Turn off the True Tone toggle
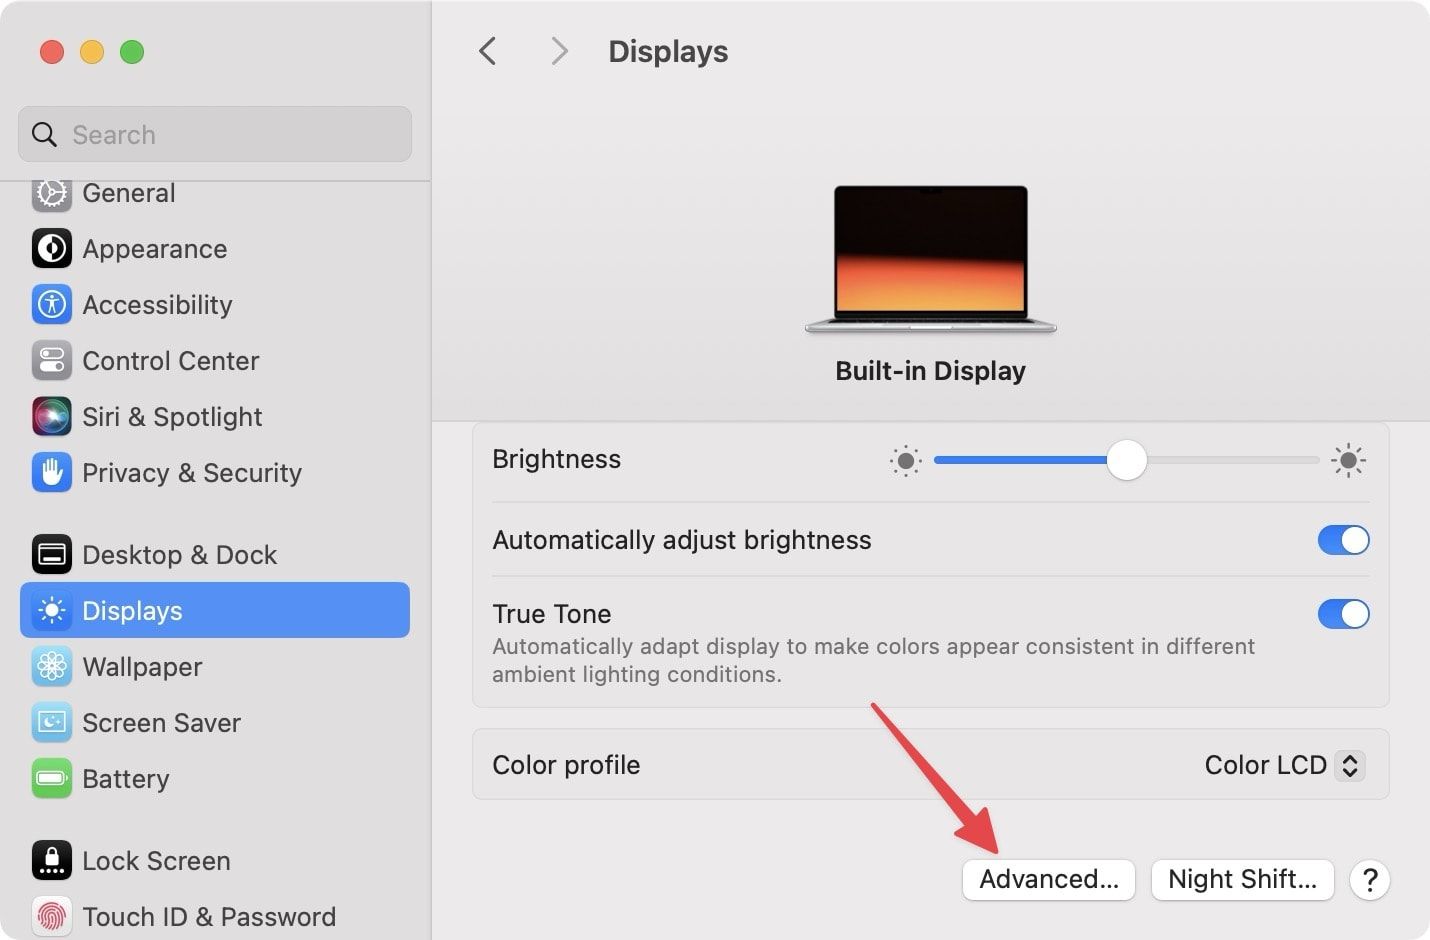The height and width of the screenshot is (940, 1430). [1343, 614]
